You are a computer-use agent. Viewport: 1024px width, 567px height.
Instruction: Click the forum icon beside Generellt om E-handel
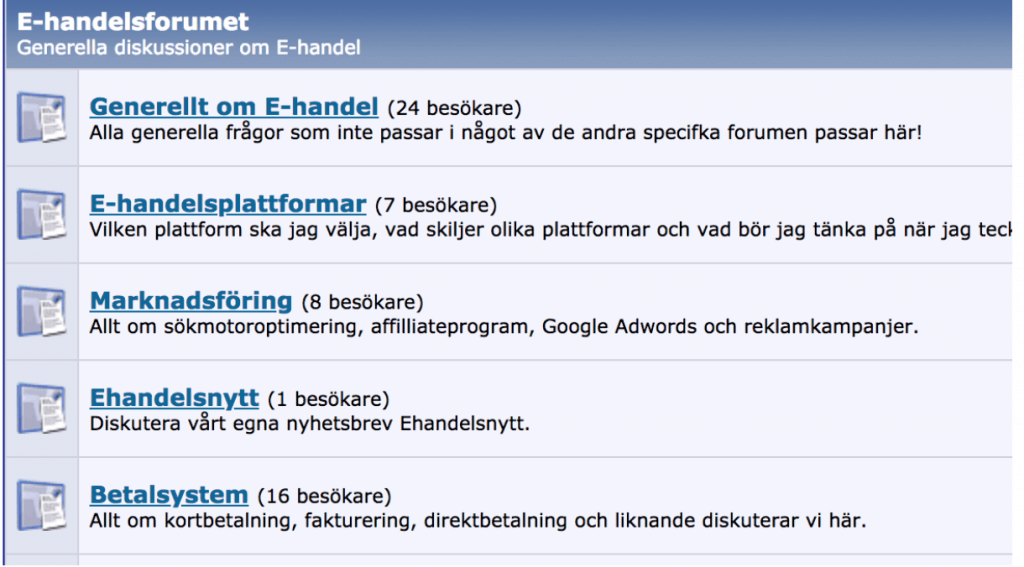pyautogui.click(x=42, y=118)
